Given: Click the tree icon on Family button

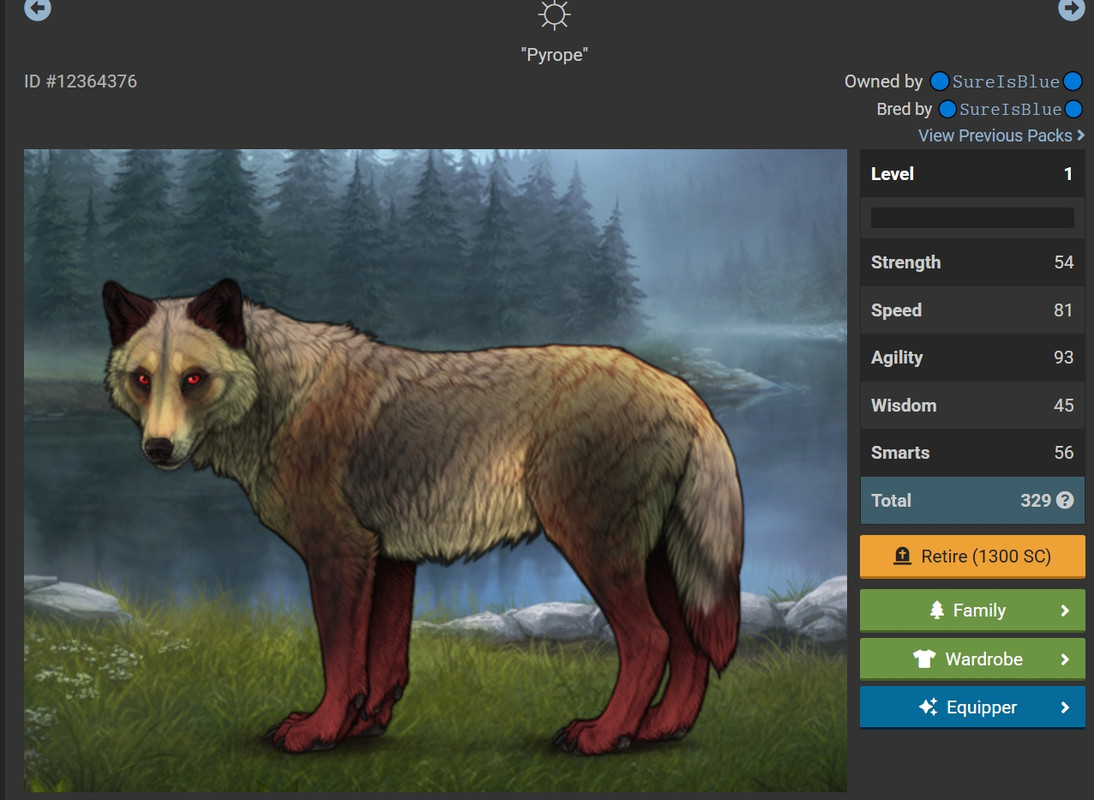Looking at the screenshot, I should click(936, 610).
